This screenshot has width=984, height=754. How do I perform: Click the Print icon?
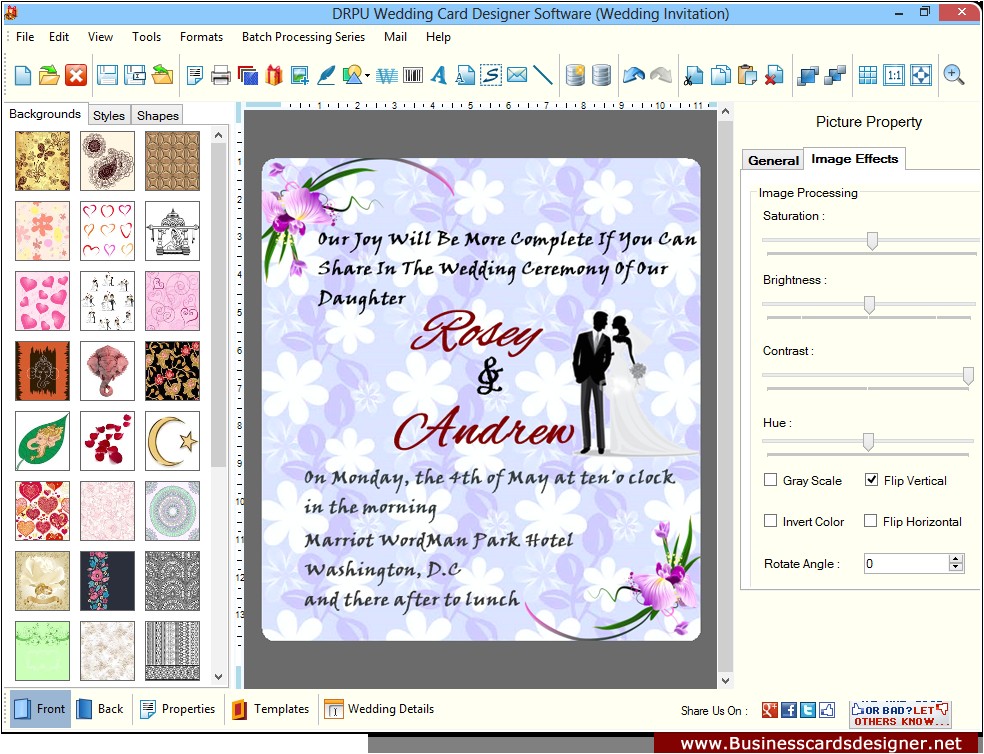pyautogui.click(x=219, y=75)
